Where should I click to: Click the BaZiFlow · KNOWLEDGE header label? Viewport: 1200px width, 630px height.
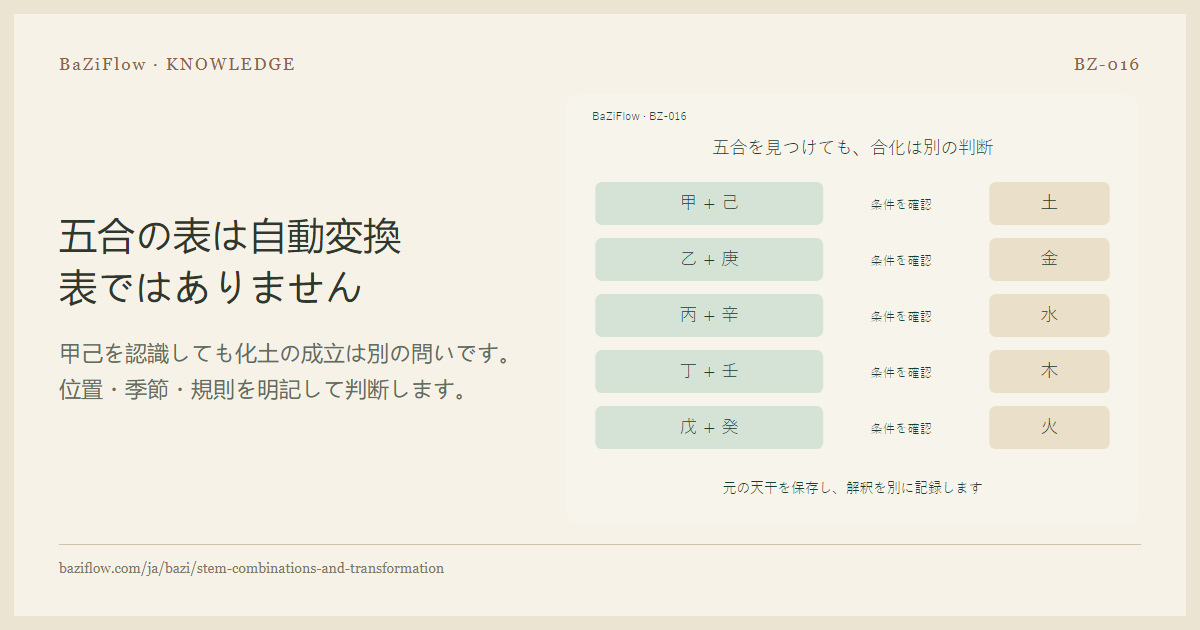177,65
